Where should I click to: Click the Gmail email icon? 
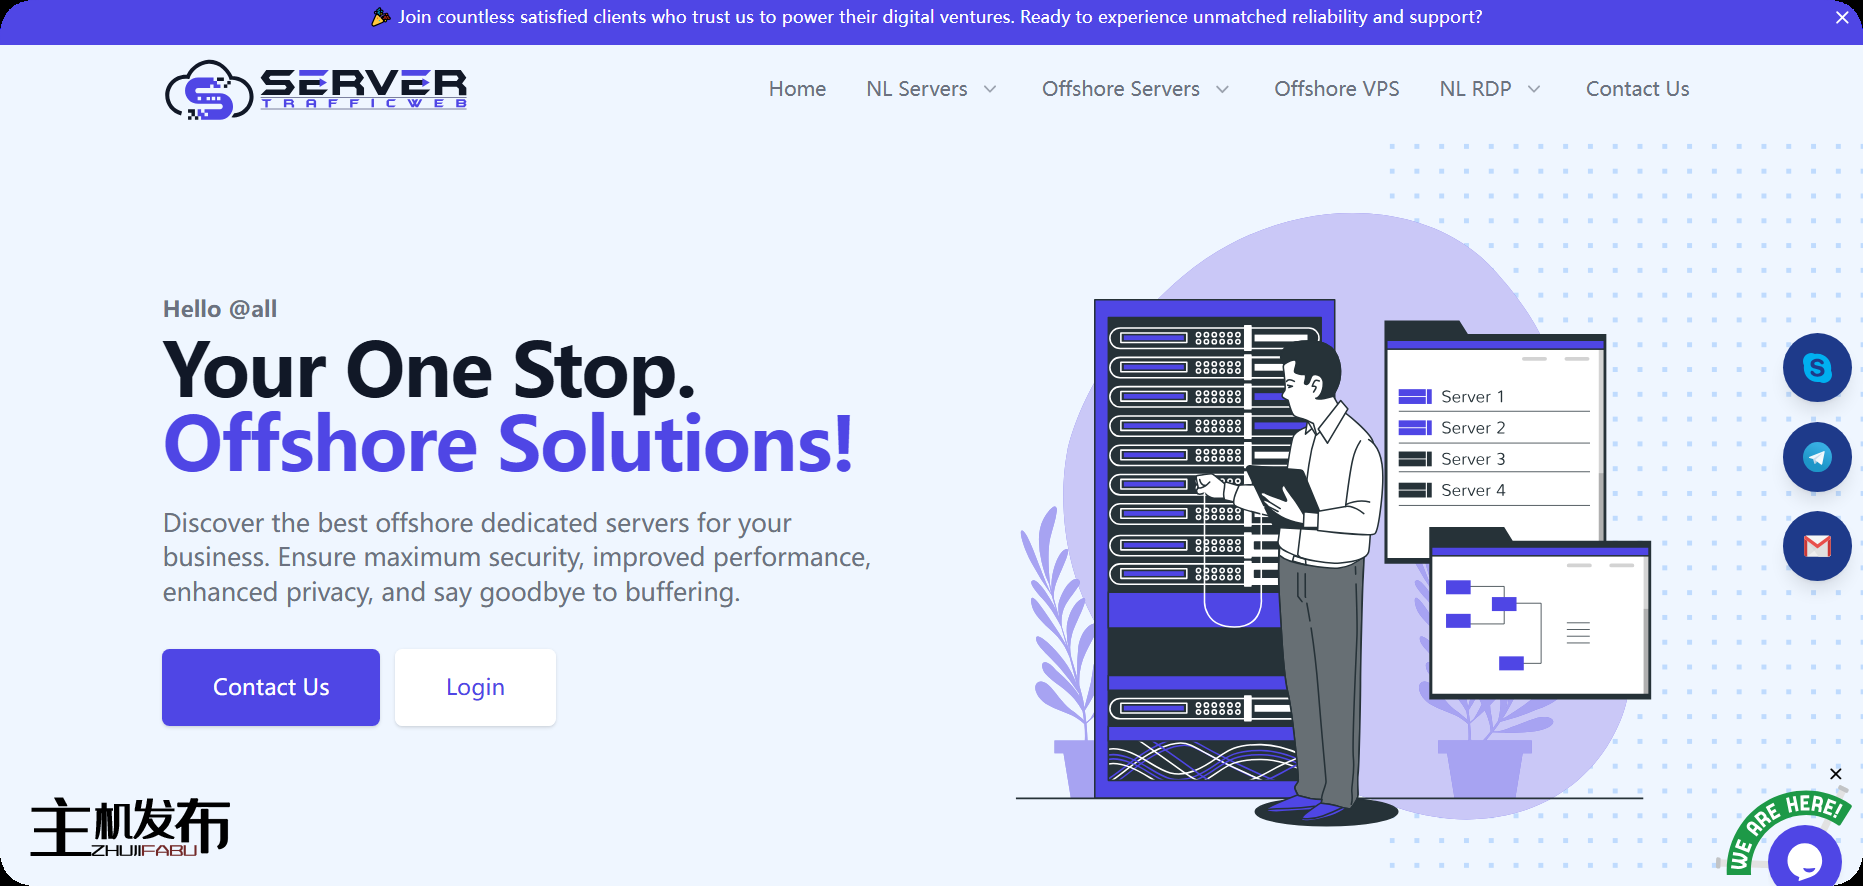[1816, 546]
